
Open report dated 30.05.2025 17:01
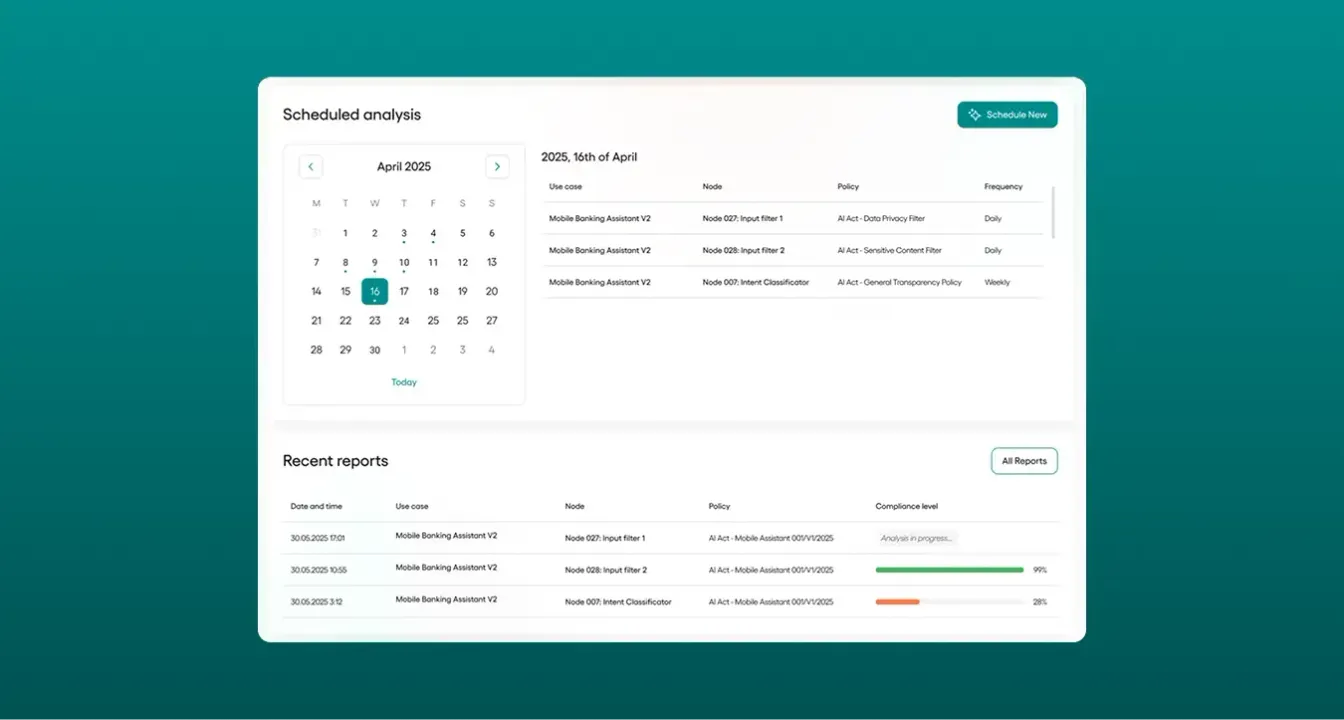pyautogui.click(x=671, y=538)
